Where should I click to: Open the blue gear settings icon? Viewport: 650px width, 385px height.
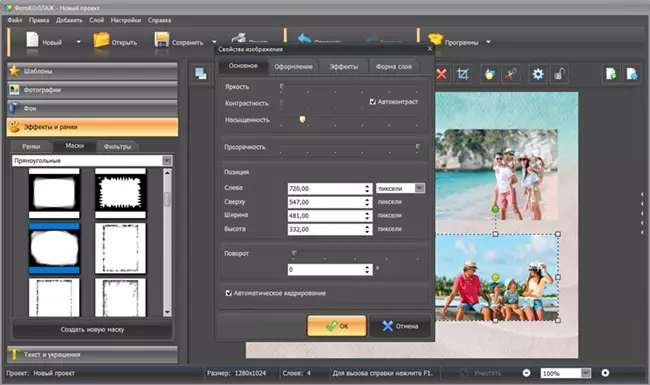[538, 74]
